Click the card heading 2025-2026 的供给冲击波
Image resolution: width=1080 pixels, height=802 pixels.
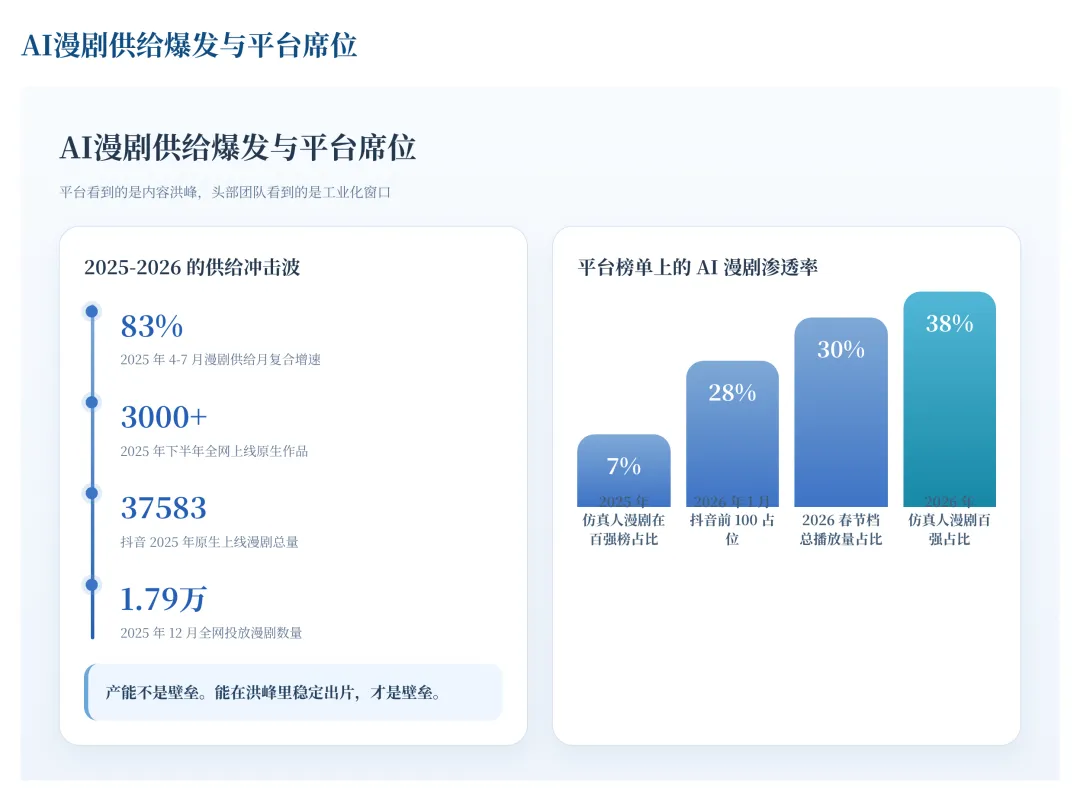coord(192,267)
